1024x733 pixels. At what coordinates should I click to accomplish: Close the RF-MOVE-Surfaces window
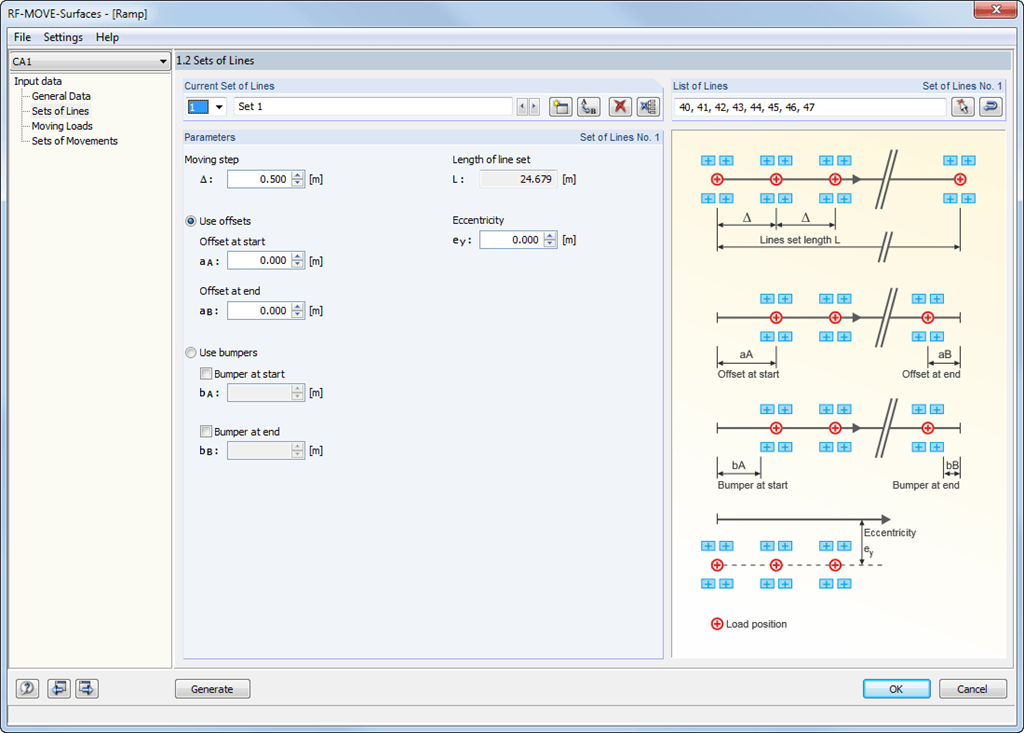[x=995, y=9]
